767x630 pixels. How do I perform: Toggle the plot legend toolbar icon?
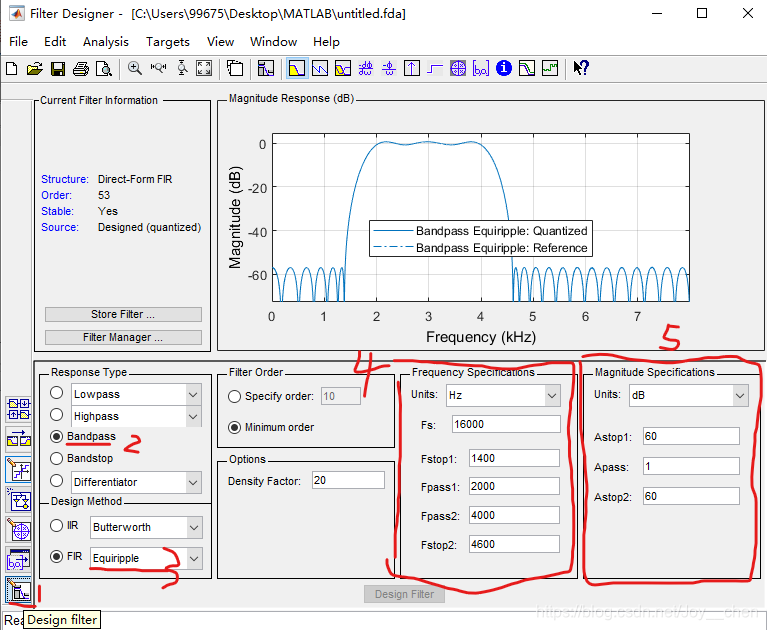pos(235,68)
